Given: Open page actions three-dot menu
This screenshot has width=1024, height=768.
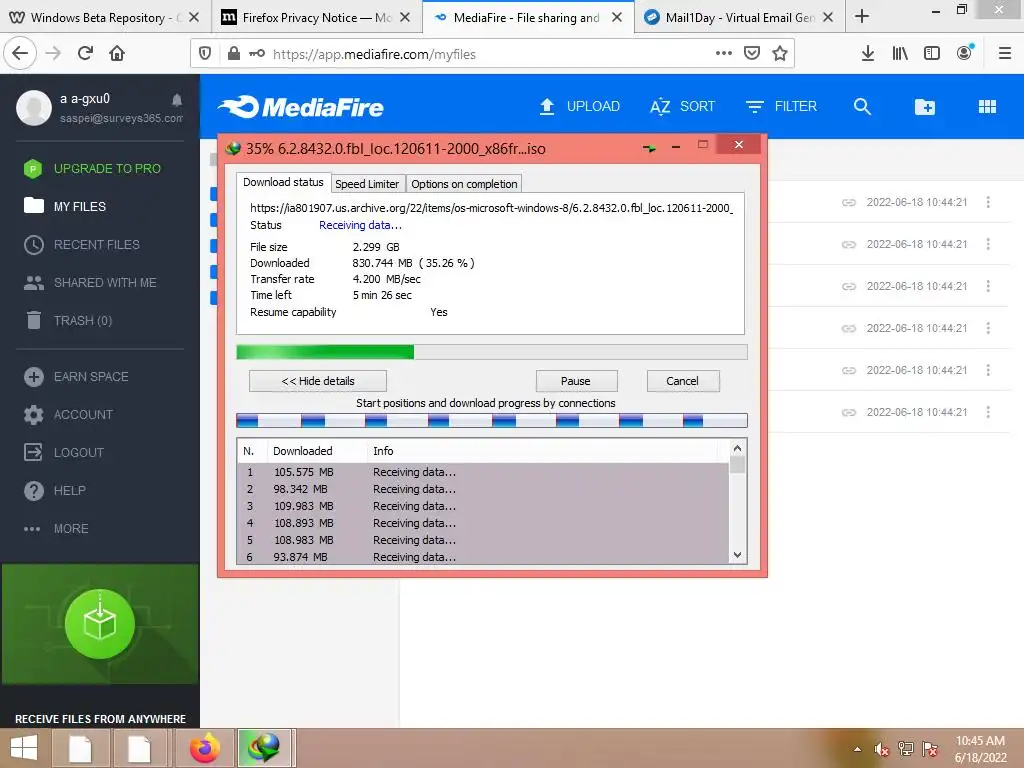Looking at the screenshot, I should [724, 53].
